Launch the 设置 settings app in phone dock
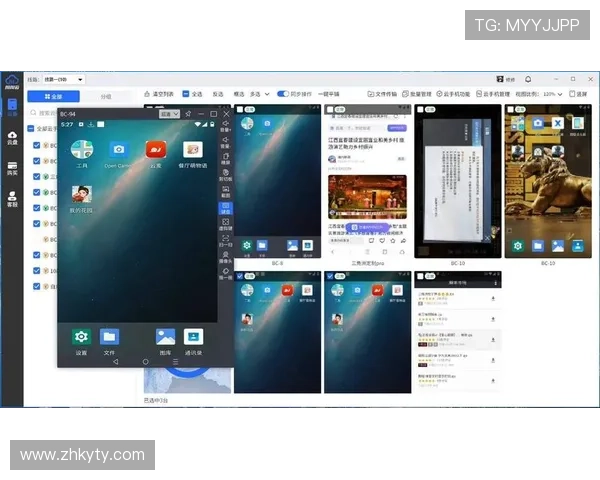This screenshot has width=600, height=480. (81, 338)
